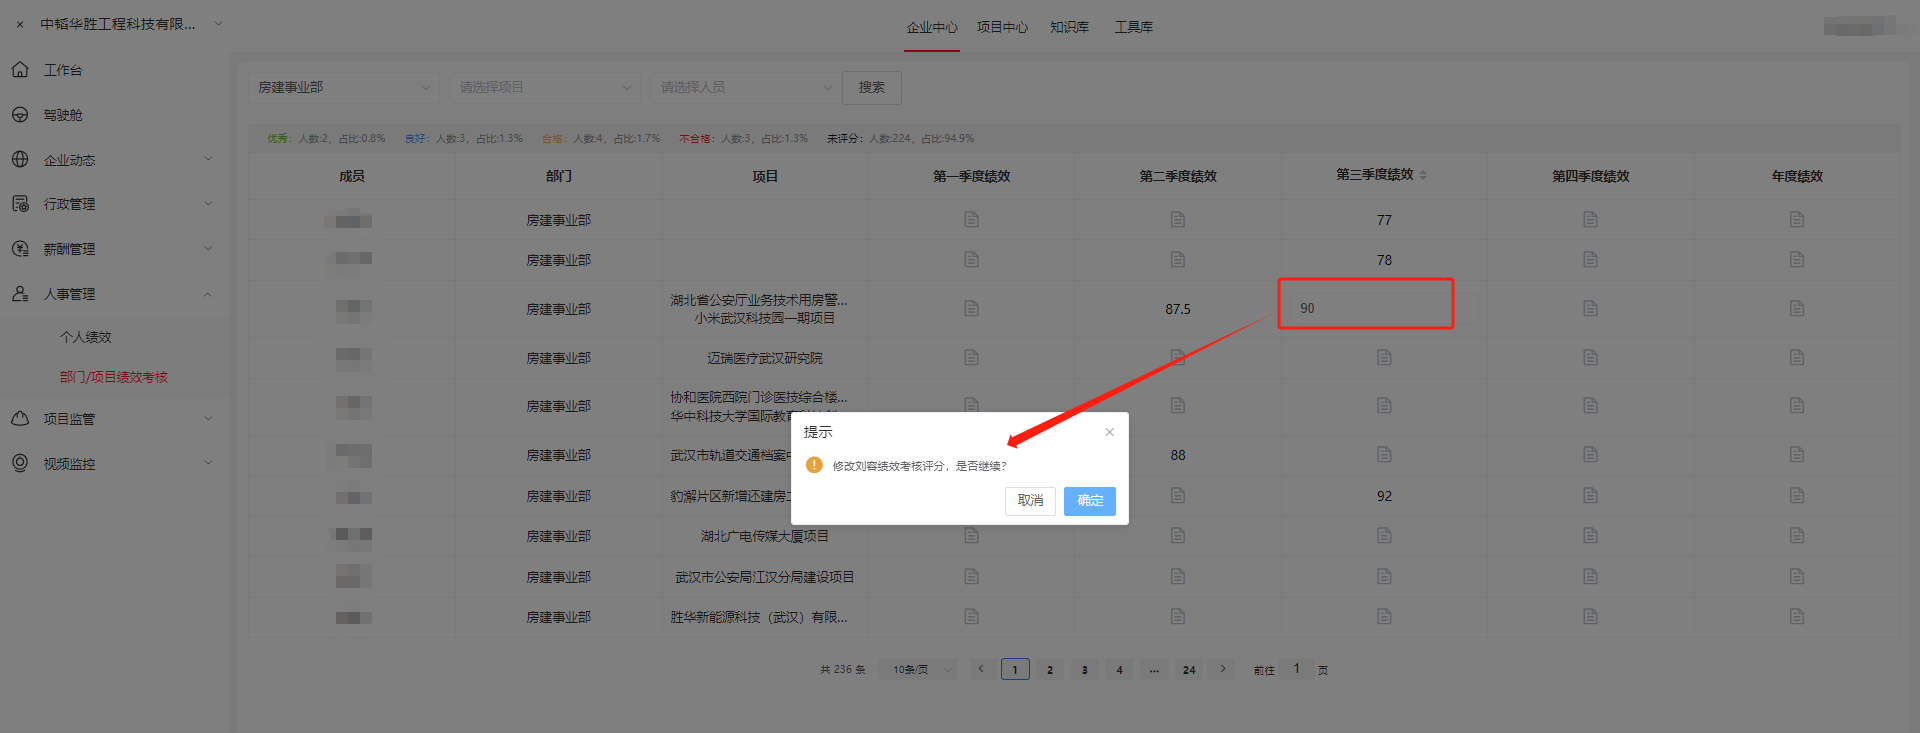Switch to the 企业中心 tab
The image size is (1920, 733).
[x=932, y=27]
